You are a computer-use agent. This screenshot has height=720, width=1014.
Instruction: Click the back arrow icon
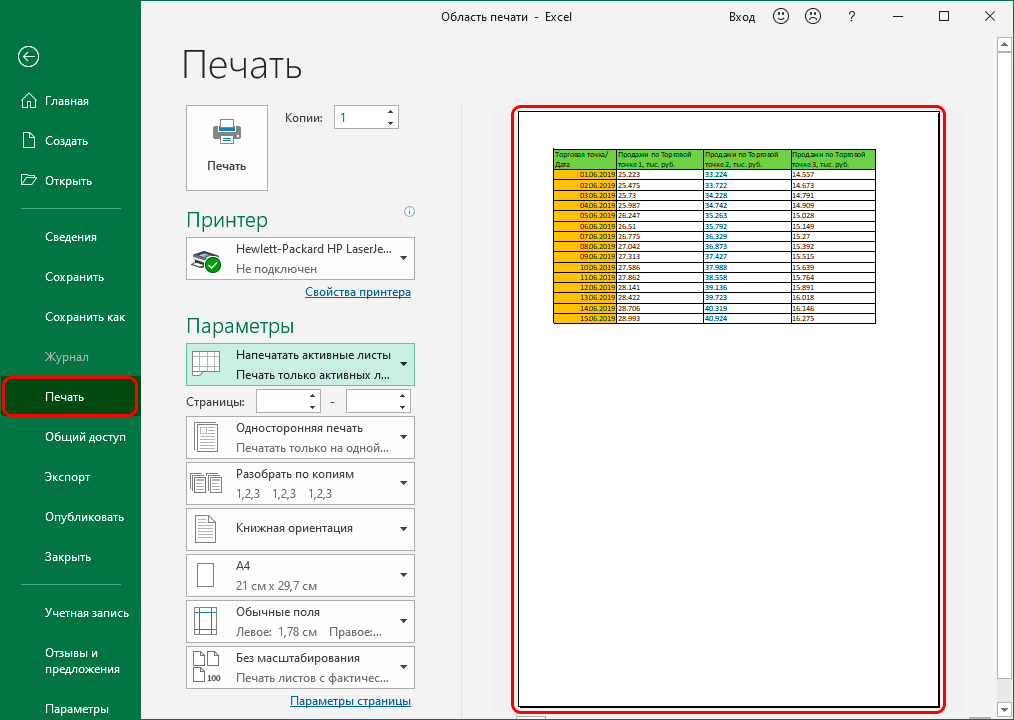click(29, 56)
